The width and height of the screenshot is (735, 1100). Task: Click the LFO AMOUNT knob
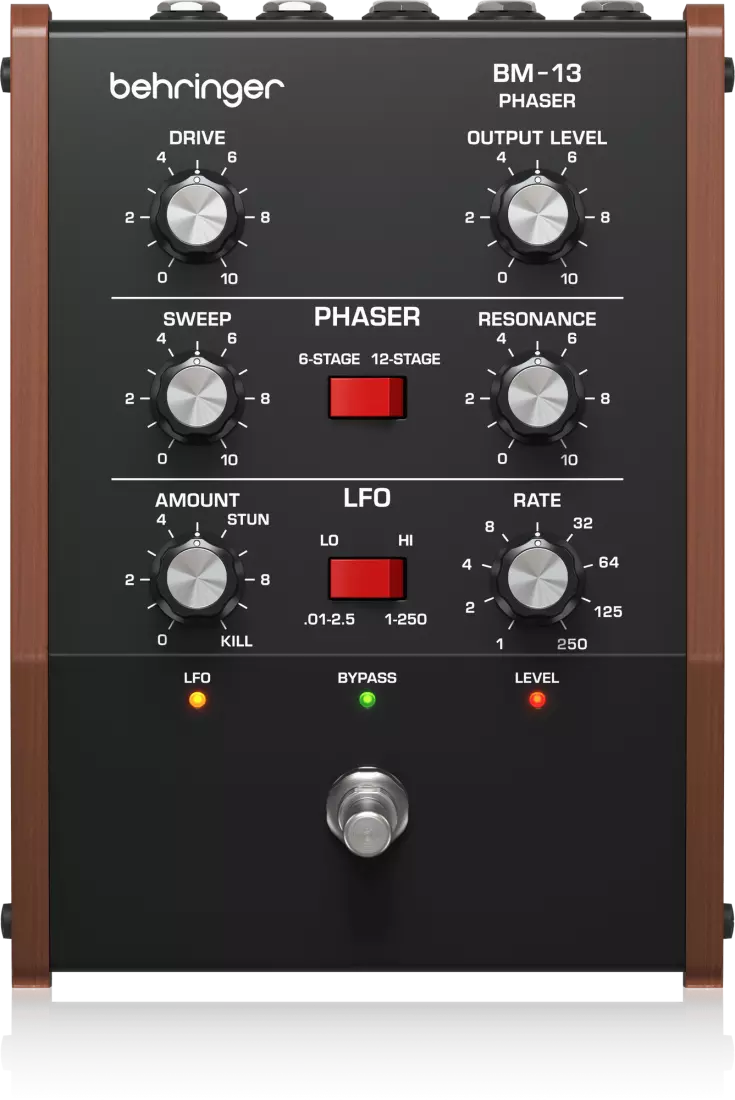point(197,579)
